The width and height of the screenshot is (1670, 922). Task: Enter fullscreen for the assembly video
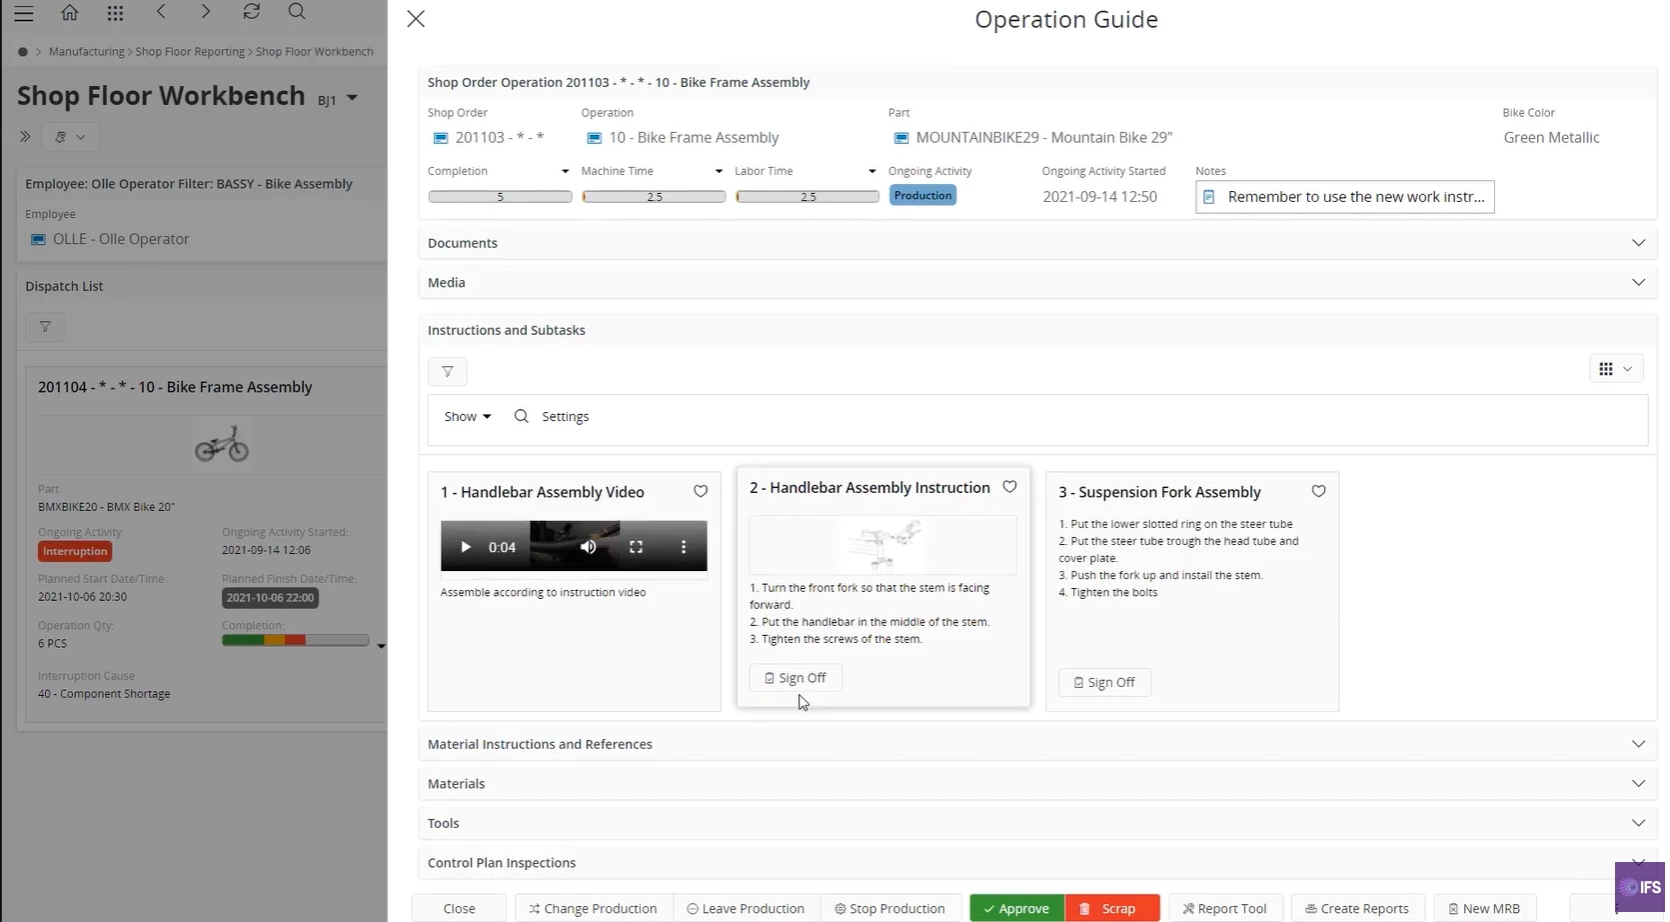(636, 547)
